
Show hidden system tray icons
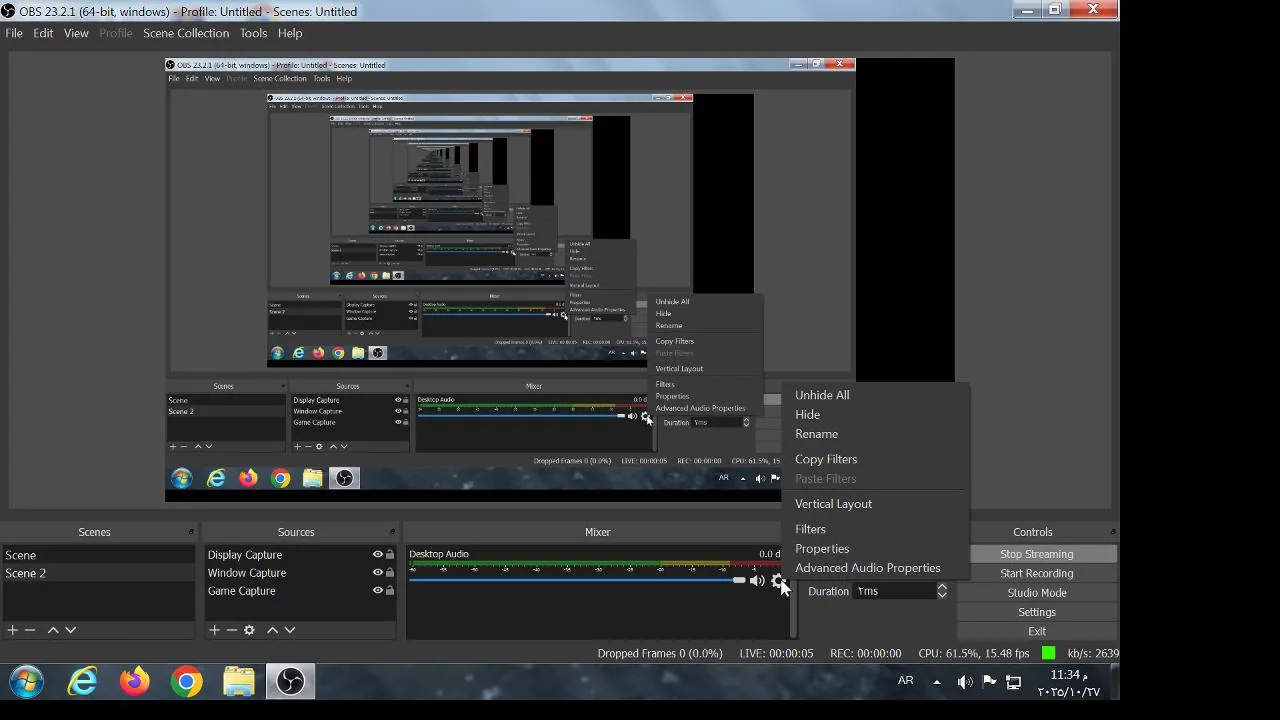coord(937,682)
